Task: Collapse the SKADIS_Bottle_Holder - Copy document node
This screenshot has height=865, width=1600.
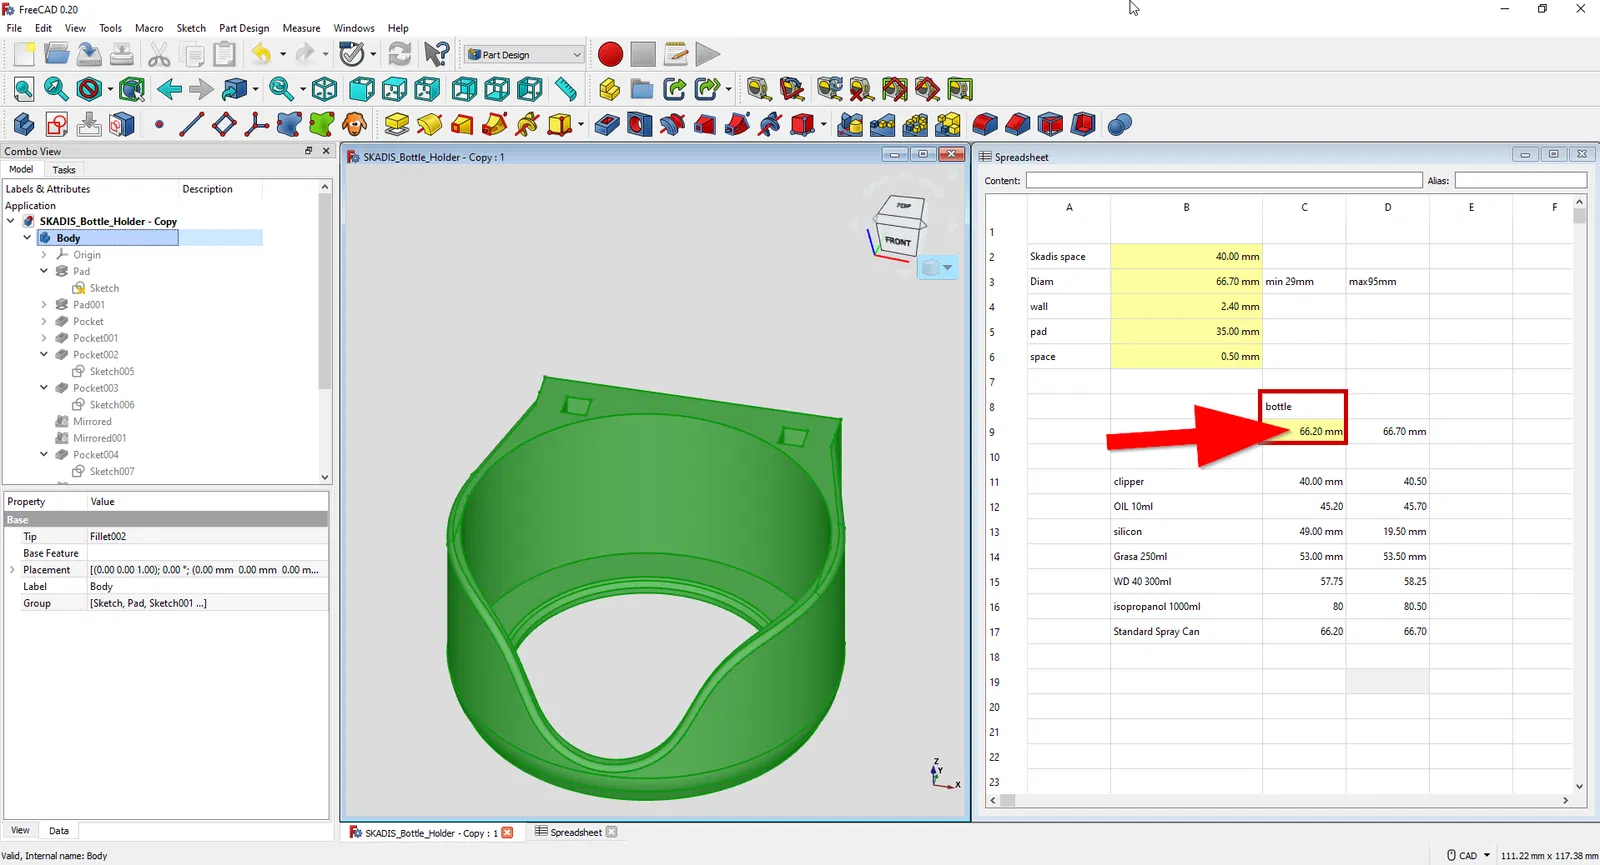Action: (11, 221)
